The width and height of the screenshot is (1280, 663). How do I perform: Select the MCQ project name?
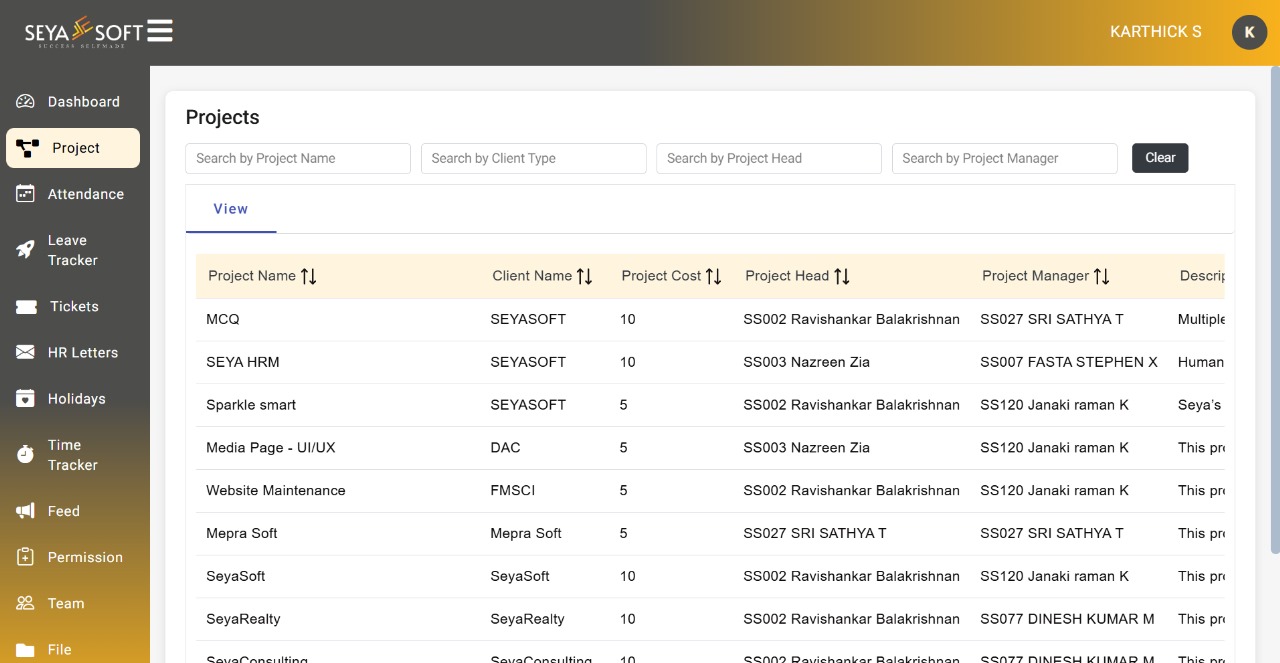click(223, 319)
